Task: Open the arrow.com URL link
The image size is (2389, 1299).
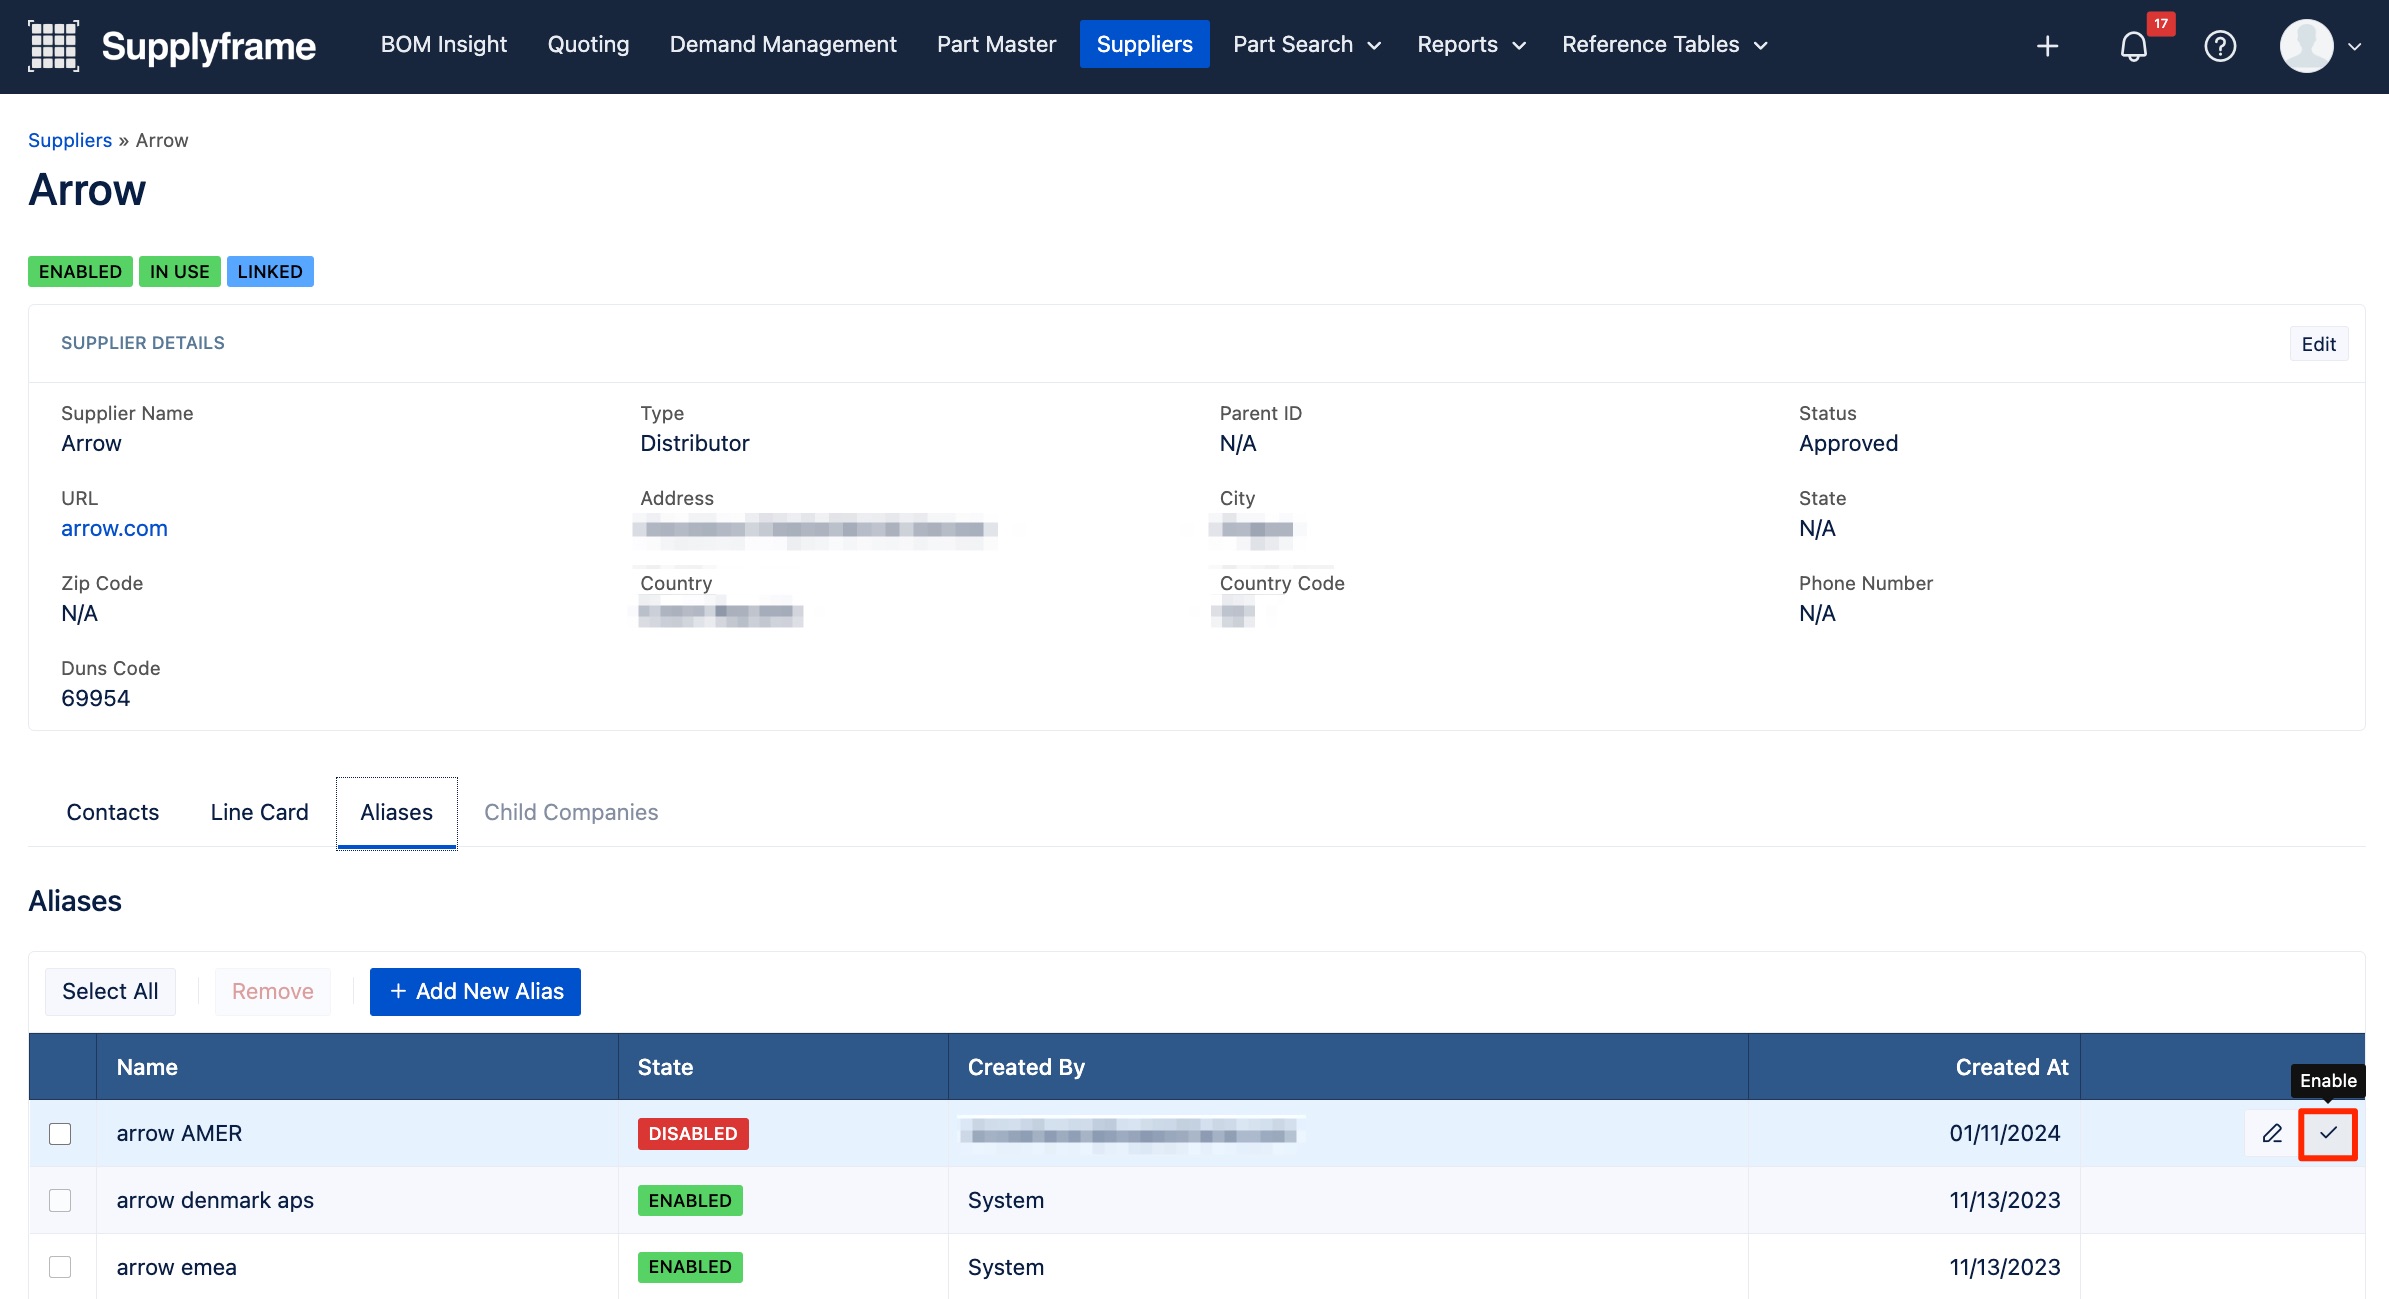Action: click(114, 528)
